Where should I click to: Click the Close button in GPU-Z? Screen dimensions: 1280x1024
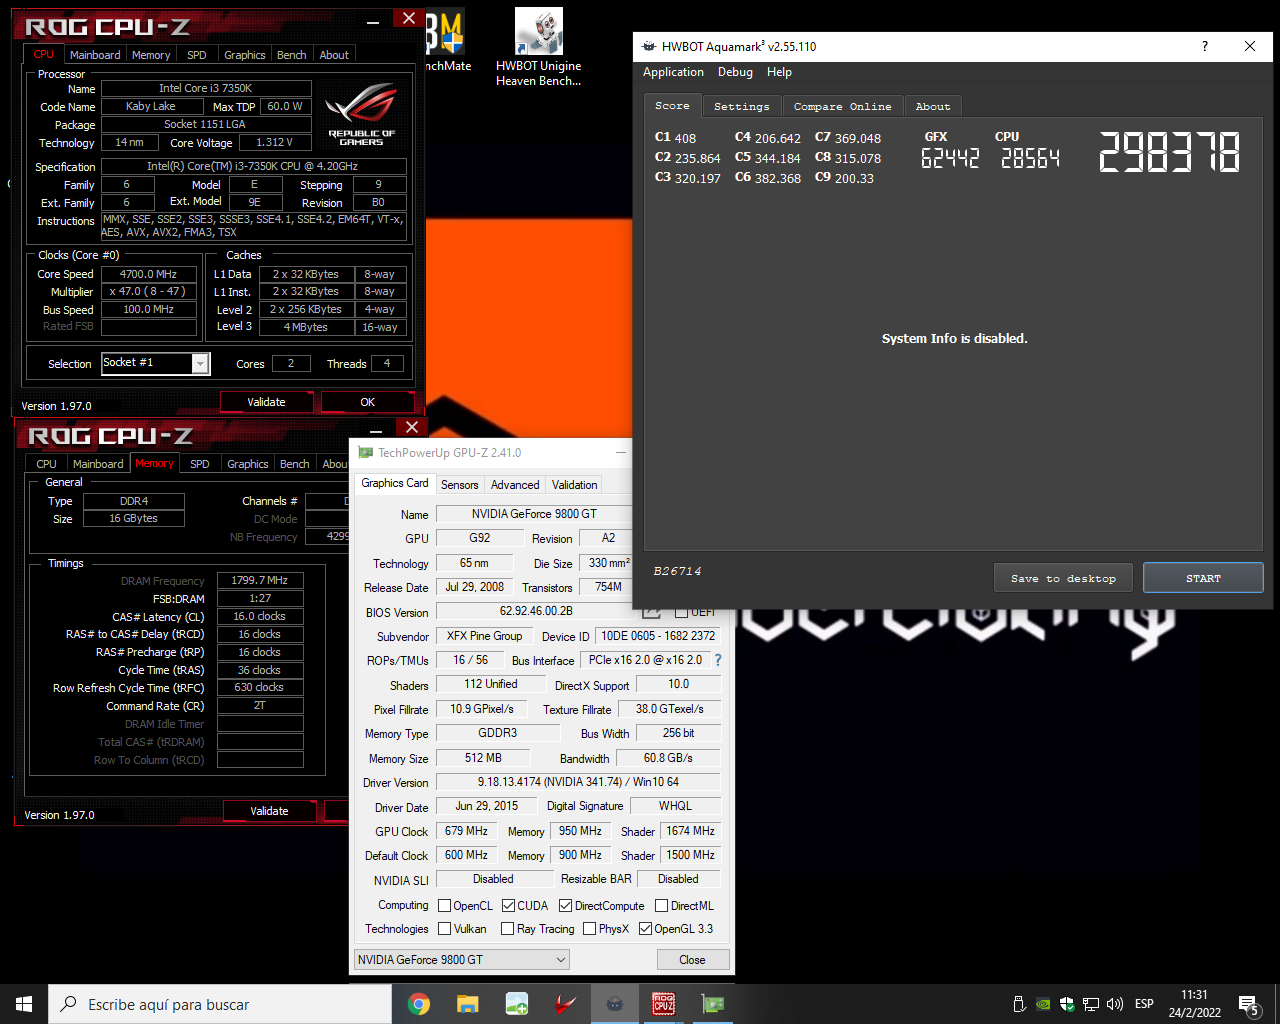point(692,960)
